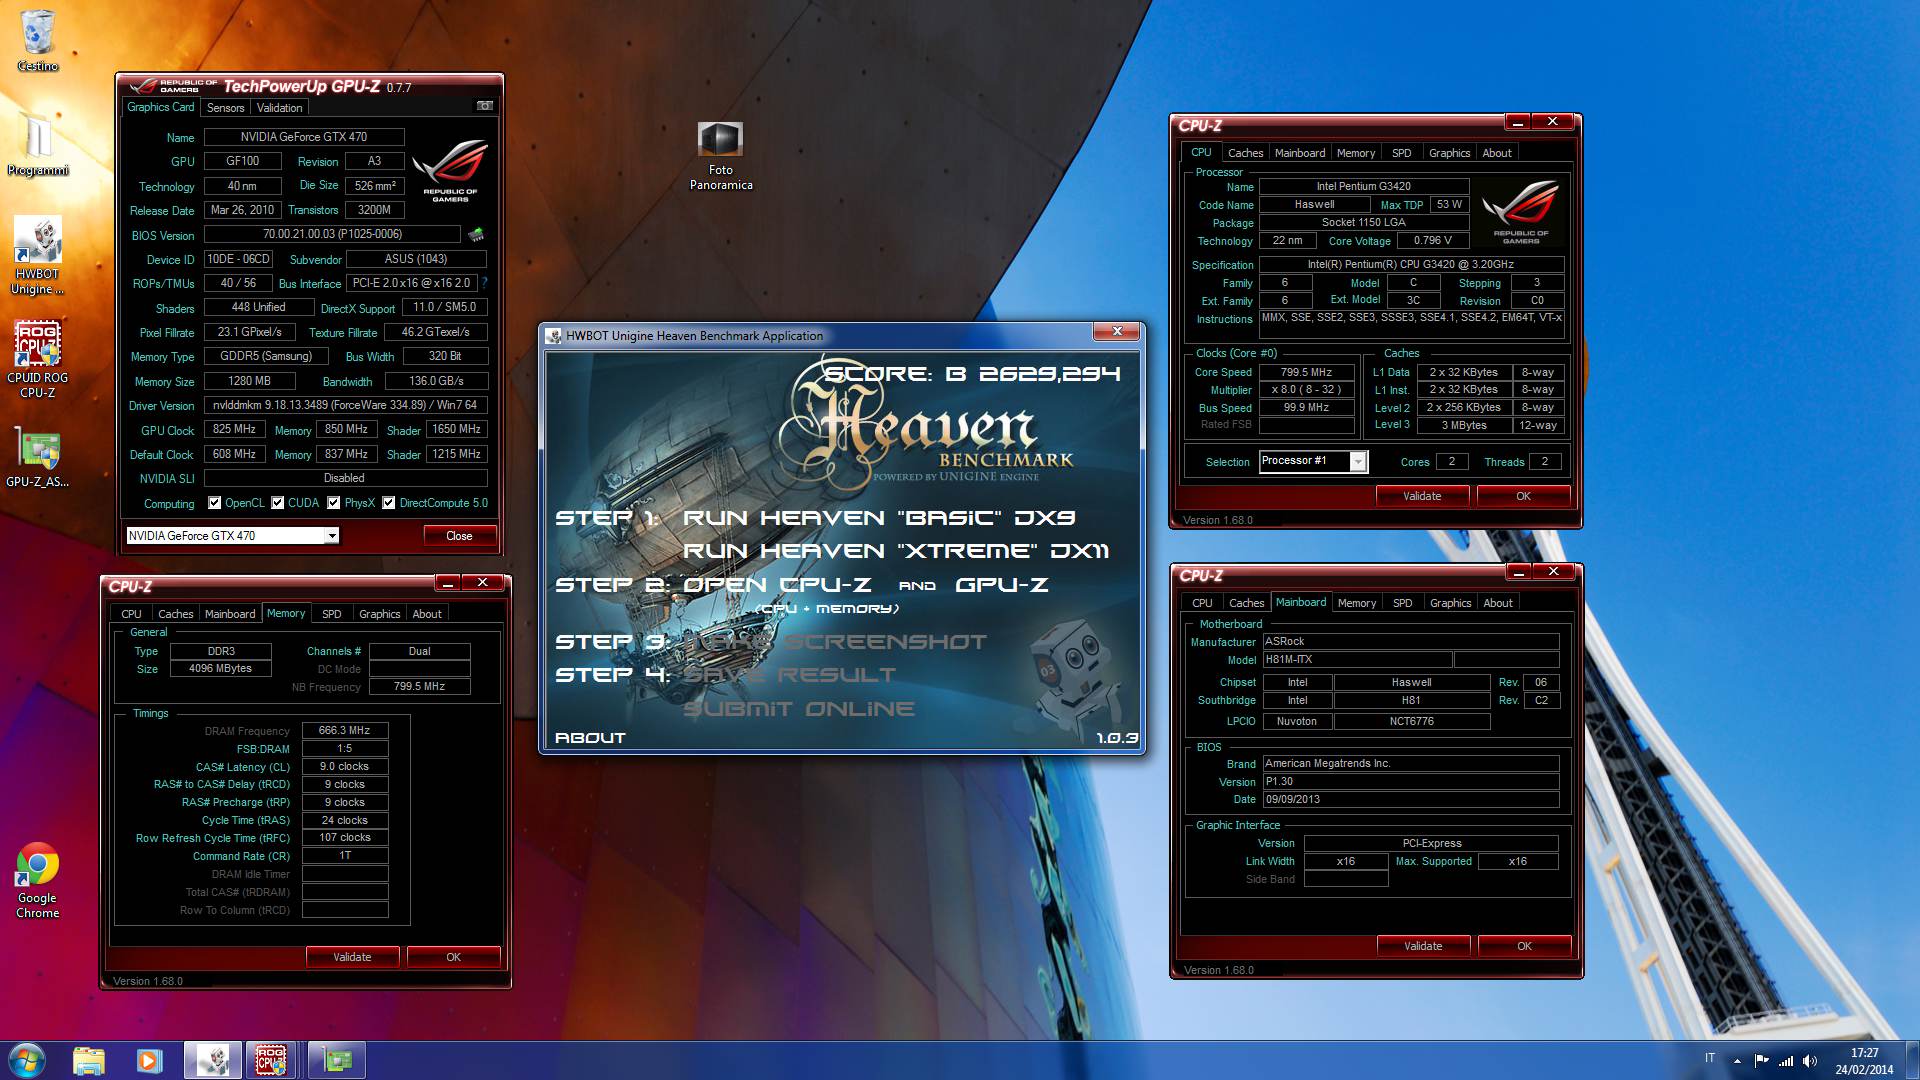Click Run Heaven "Xtreme" DX11
This screenshot has height=1080, width=1920.
click(x=896, y=550)
